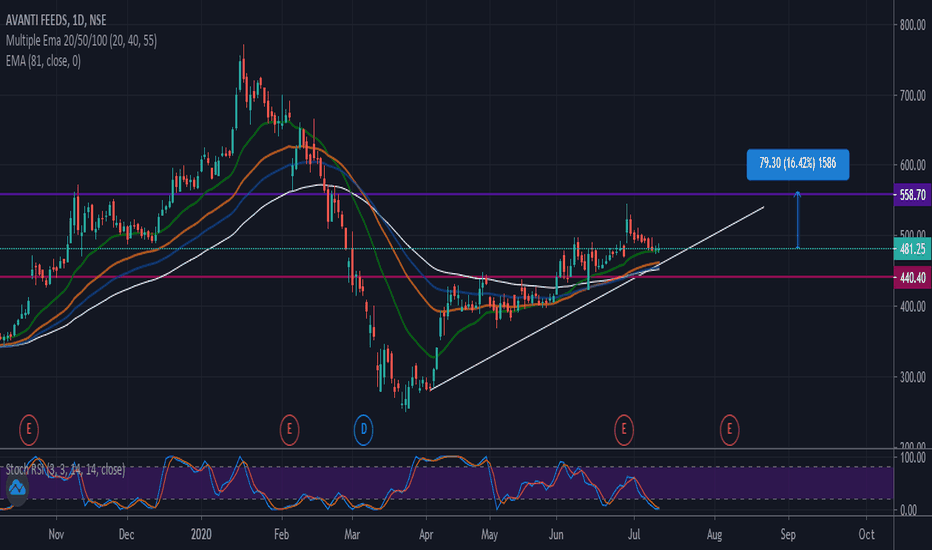Click the blue TradingView cloud logo icon

[x=17, y=489]
